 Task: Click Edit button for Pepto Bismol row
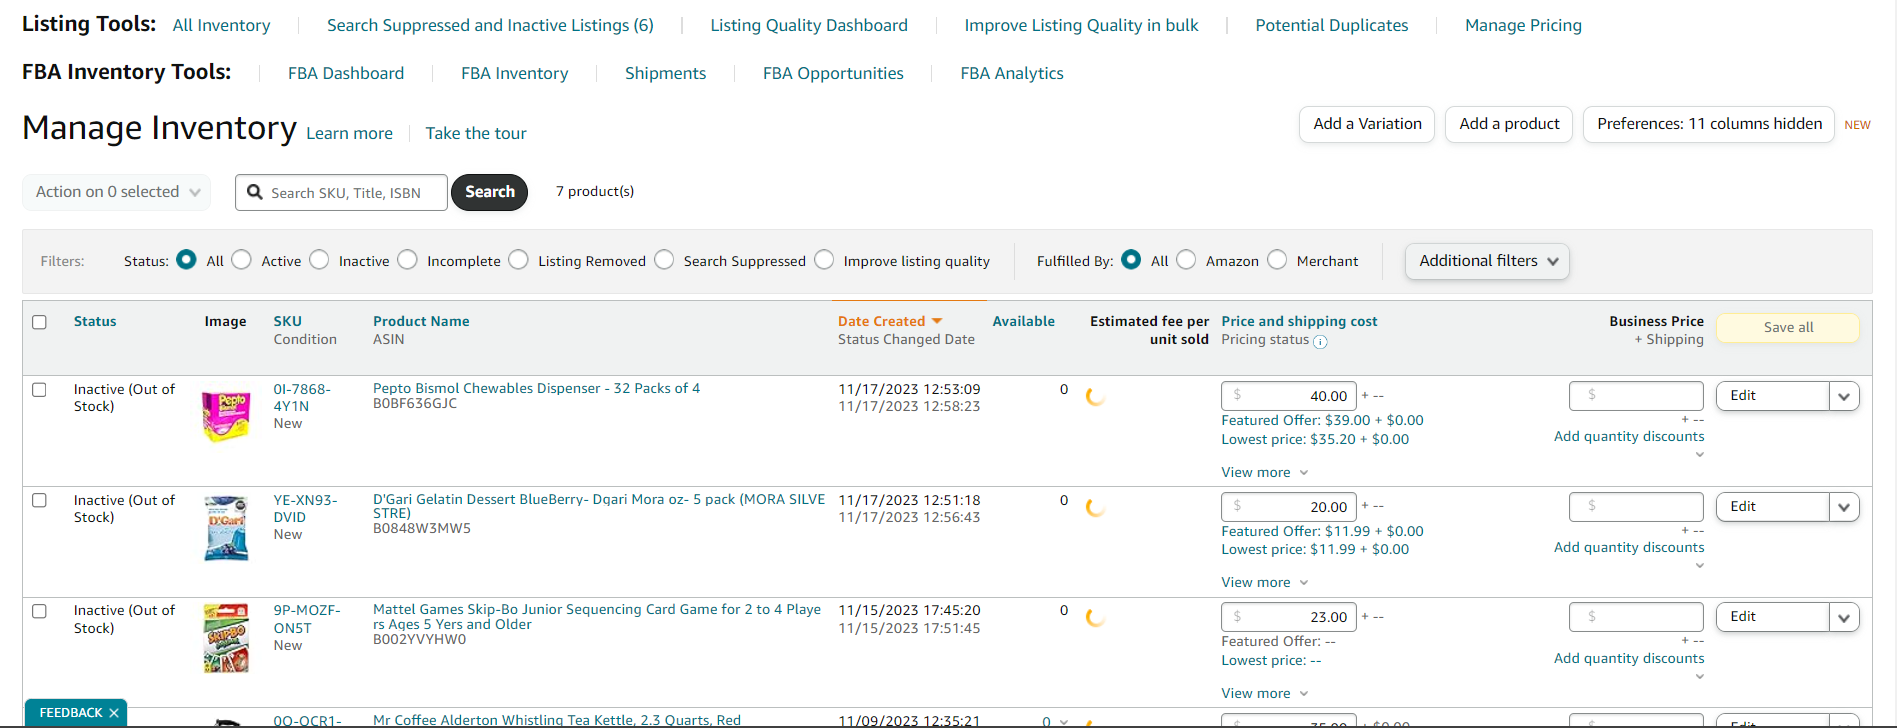point(1773,396)
